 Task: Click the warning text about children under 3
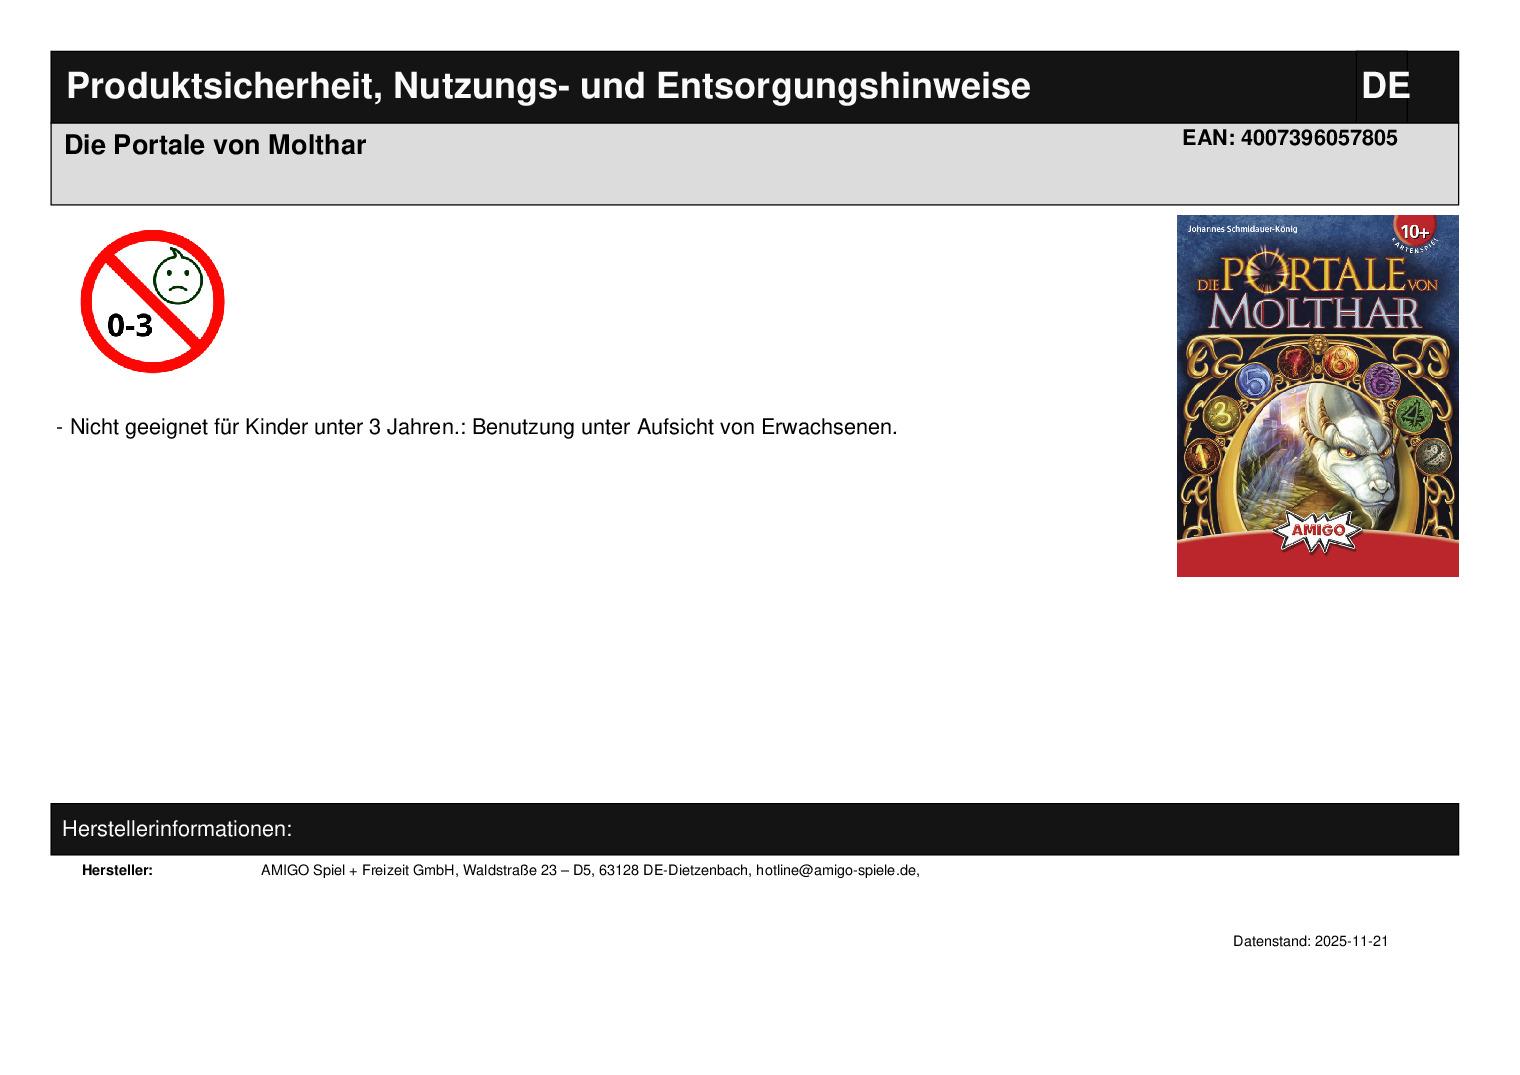[482, 427]
